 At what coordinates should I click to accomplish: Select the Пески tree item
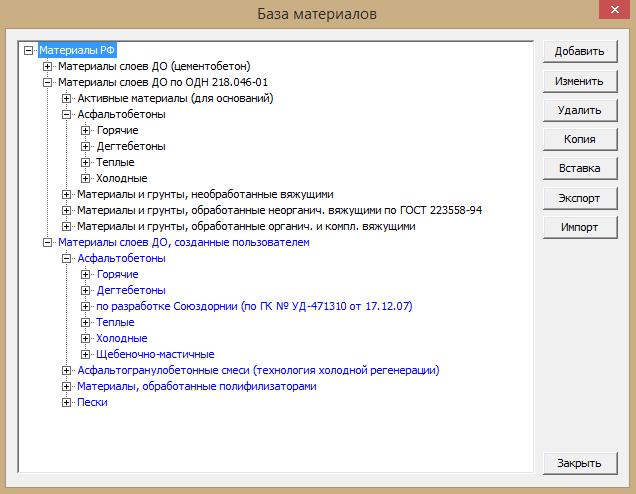pyautogui.click(x=92, y=402)
